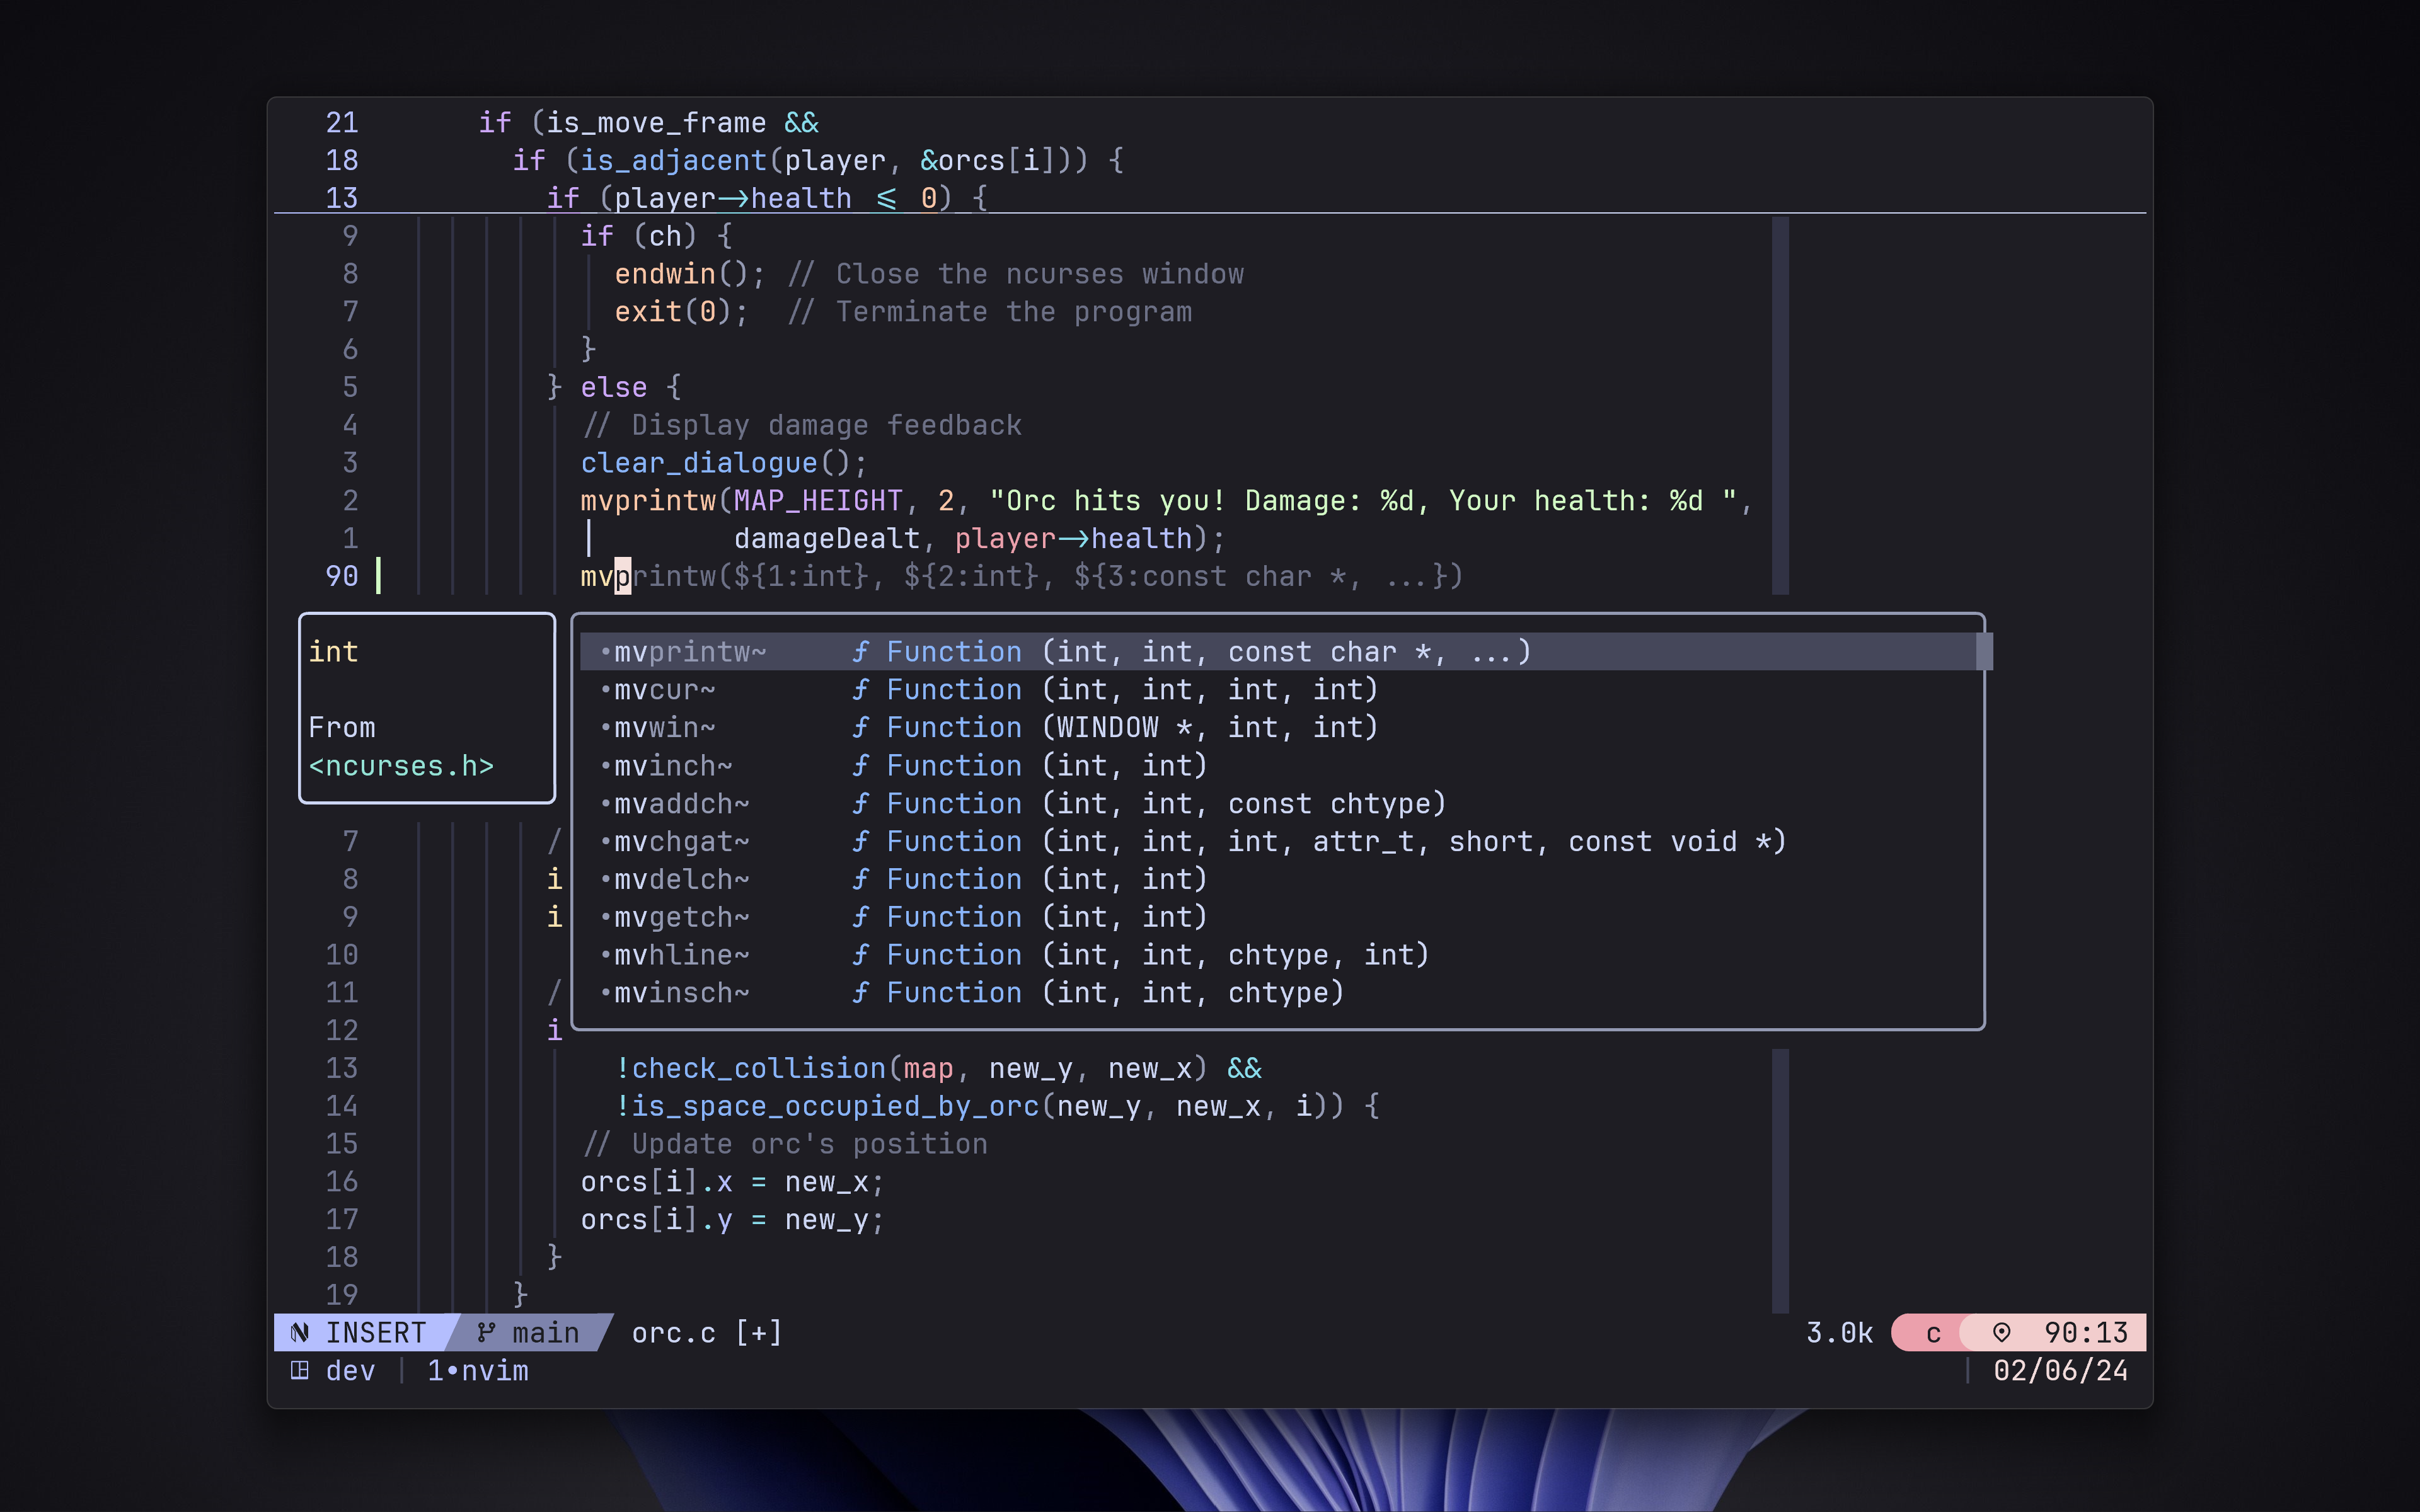The width and height of the screenshot is (2420, 1512).
Task: Click the !check_collision call
Action: pyautogui.click(x=938, y=1069)
